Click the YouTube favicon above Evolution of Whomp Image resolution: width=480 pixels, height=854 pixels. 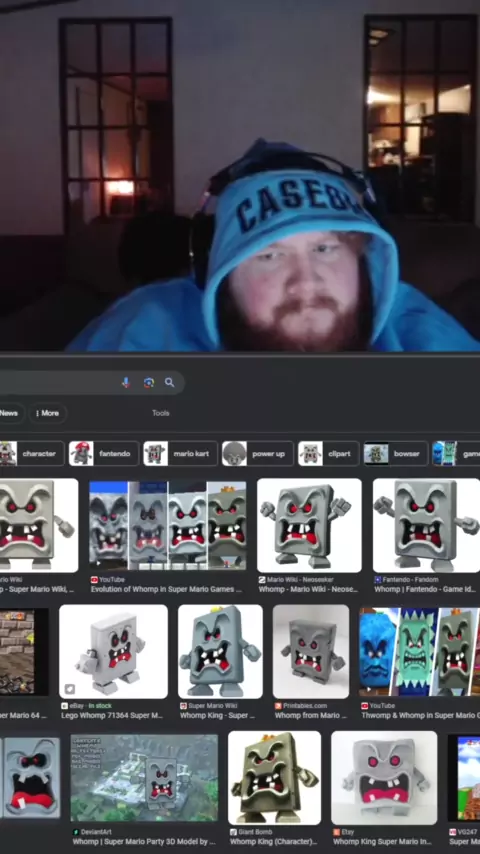coord(94,580)
